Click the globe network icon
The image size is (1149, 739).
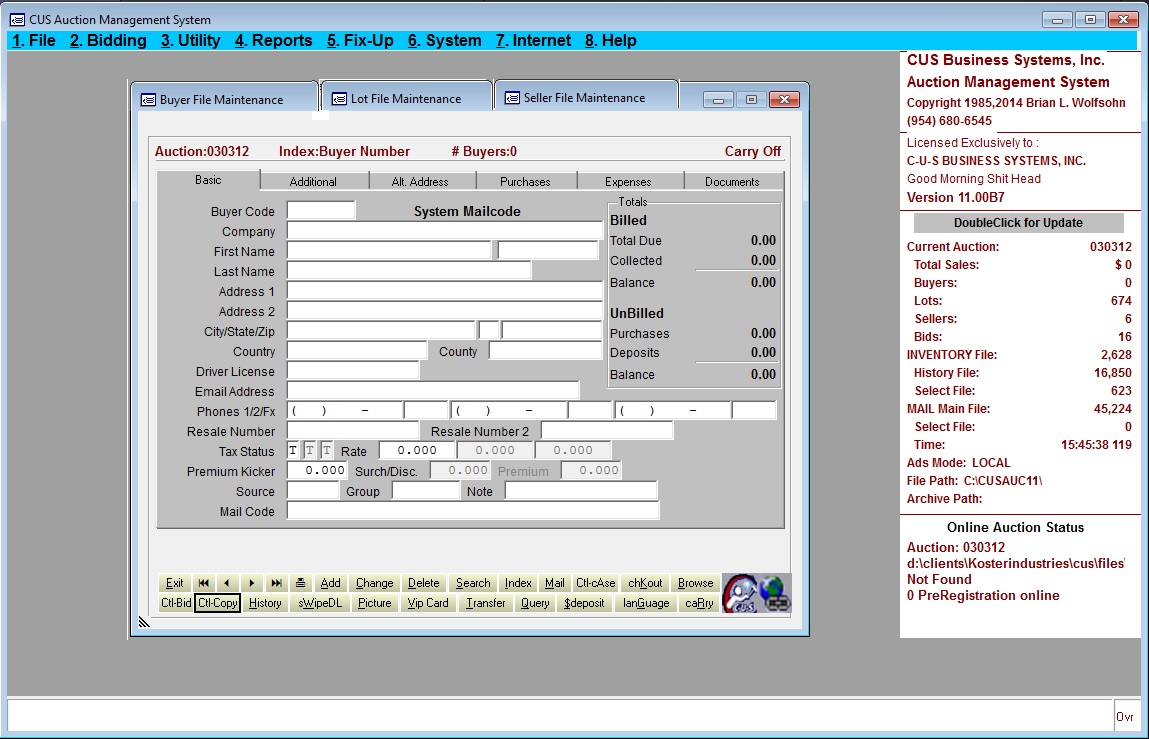pyautogui.click(x=775, y=593)
